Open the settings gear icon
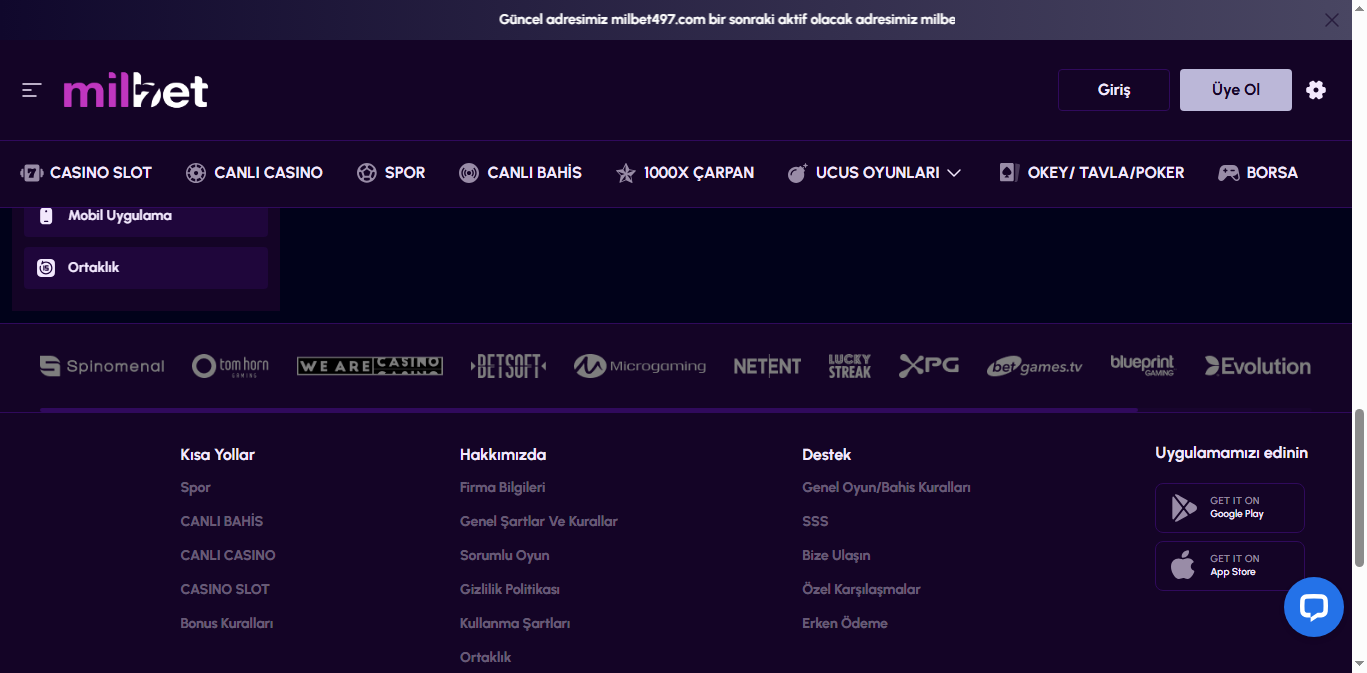The width and height of the screenshot is (1367, 673). pyautogui.click(x=1316, y=90)
